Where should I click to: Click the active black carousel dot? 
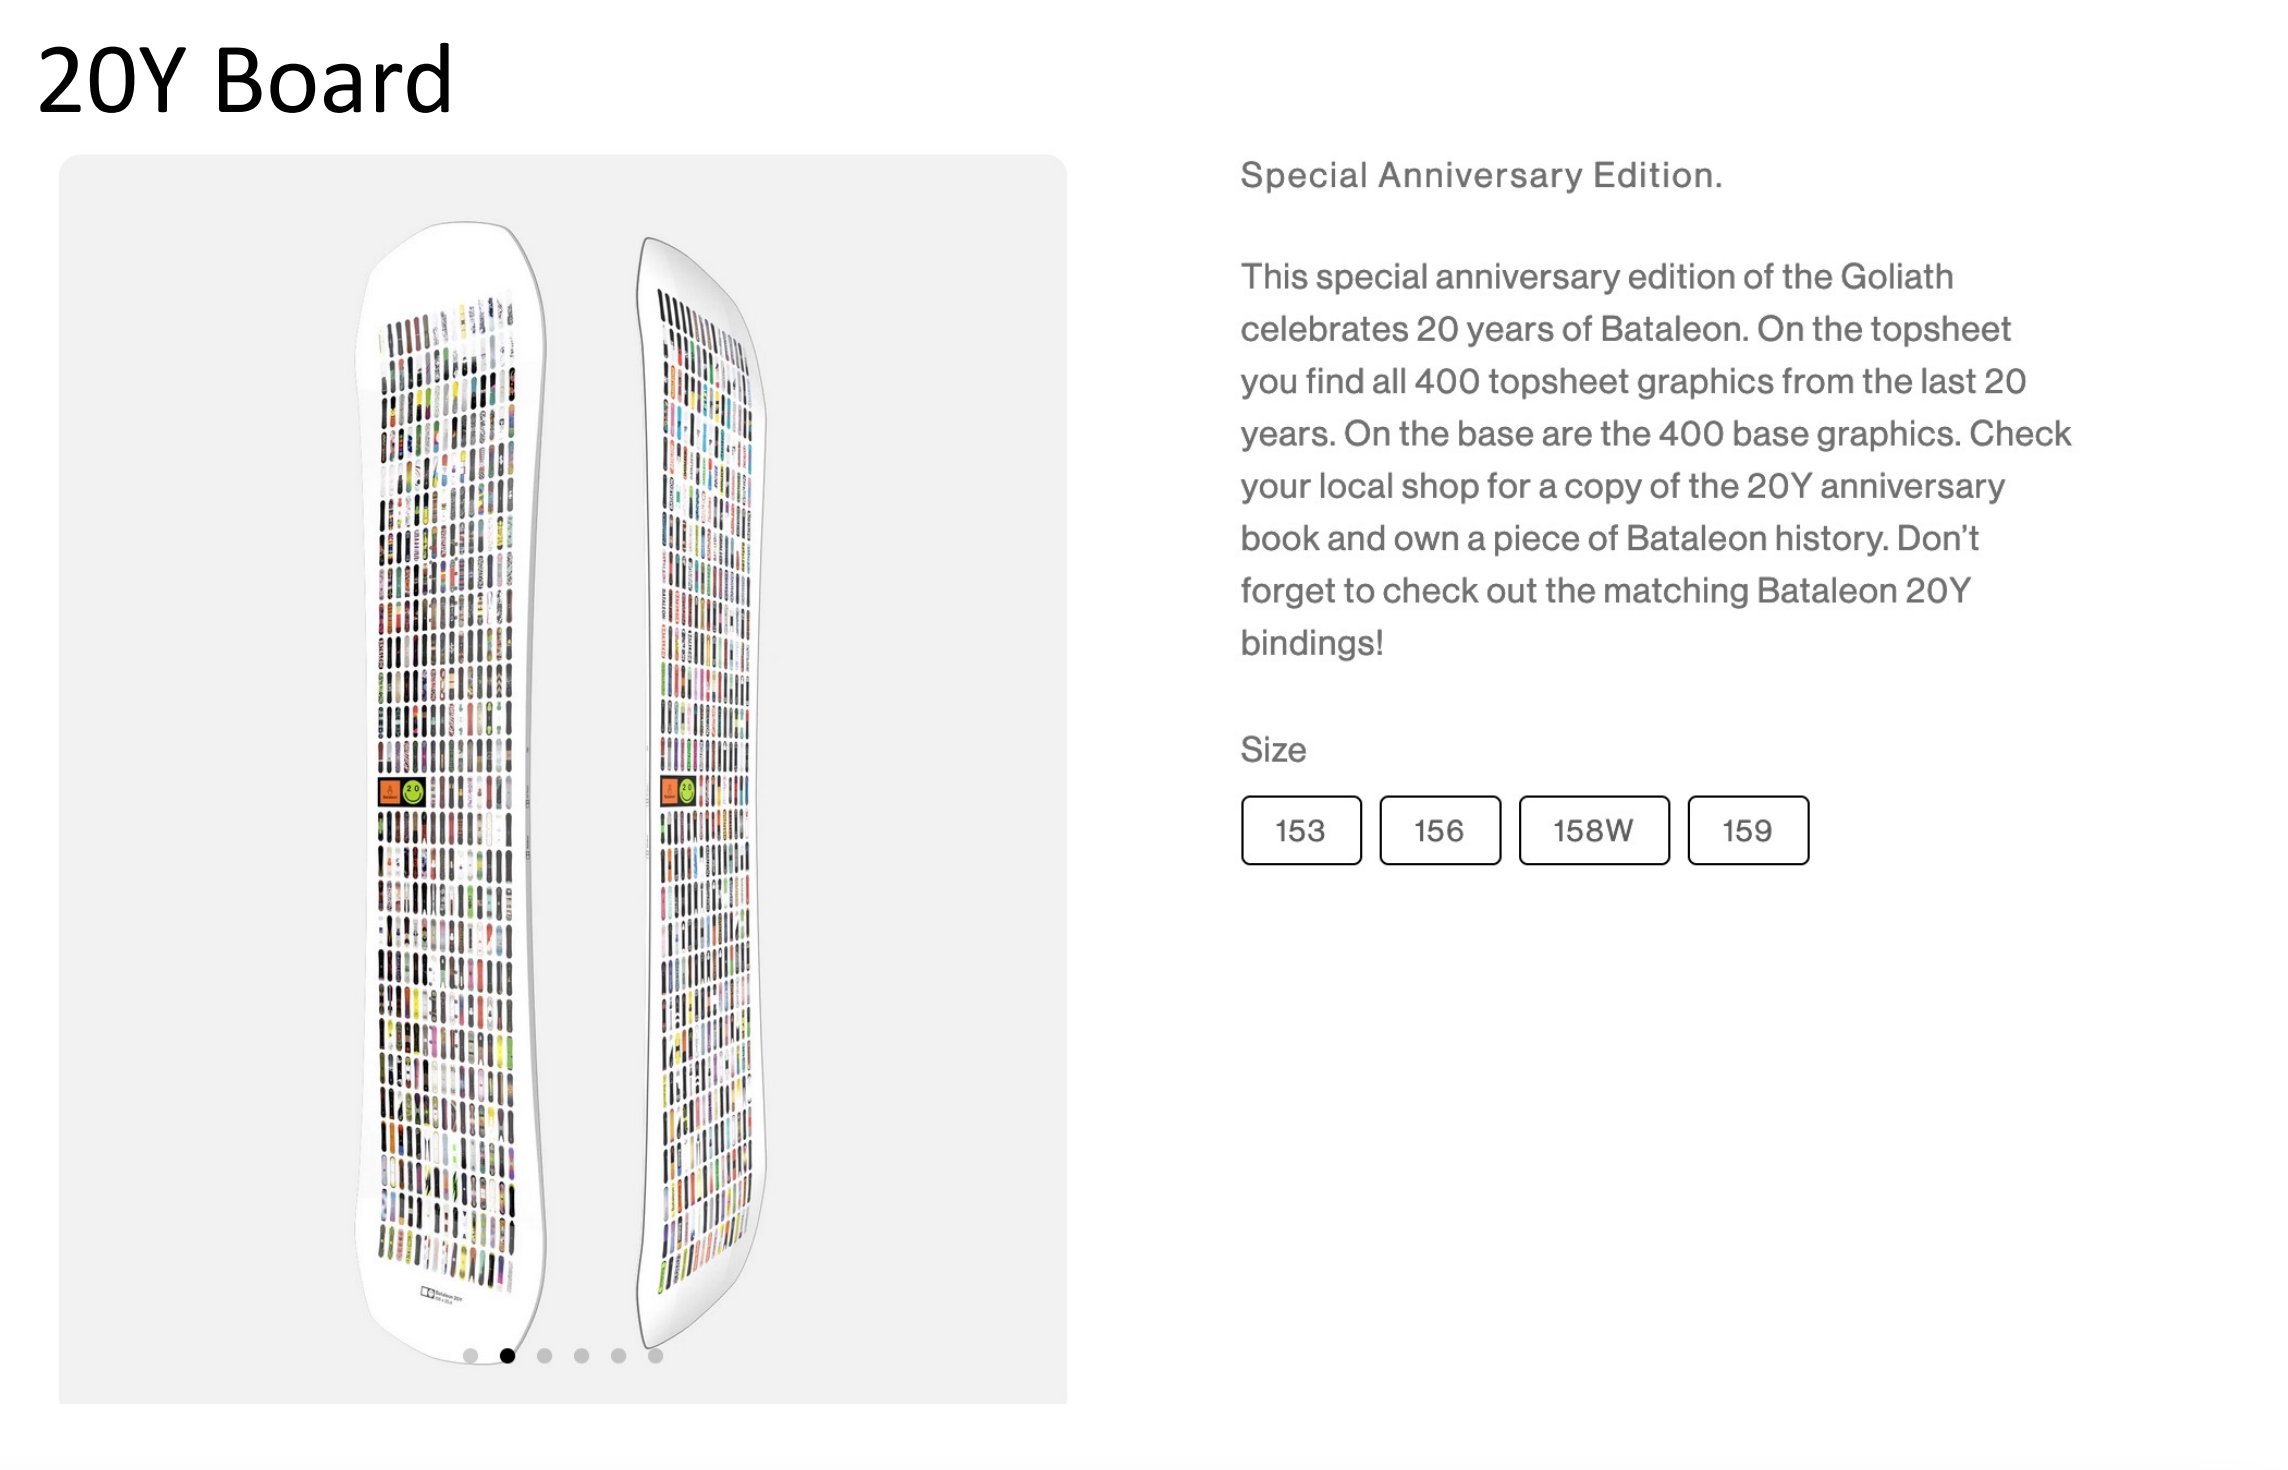[x=508, y=1356]
